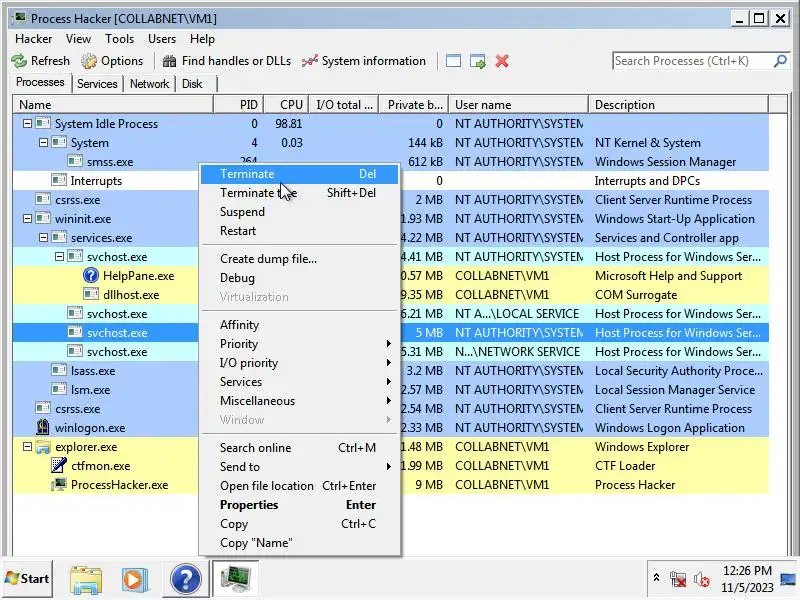Expand the I/O priority submenu
This screenshot has width=800, height=600.
299,363
